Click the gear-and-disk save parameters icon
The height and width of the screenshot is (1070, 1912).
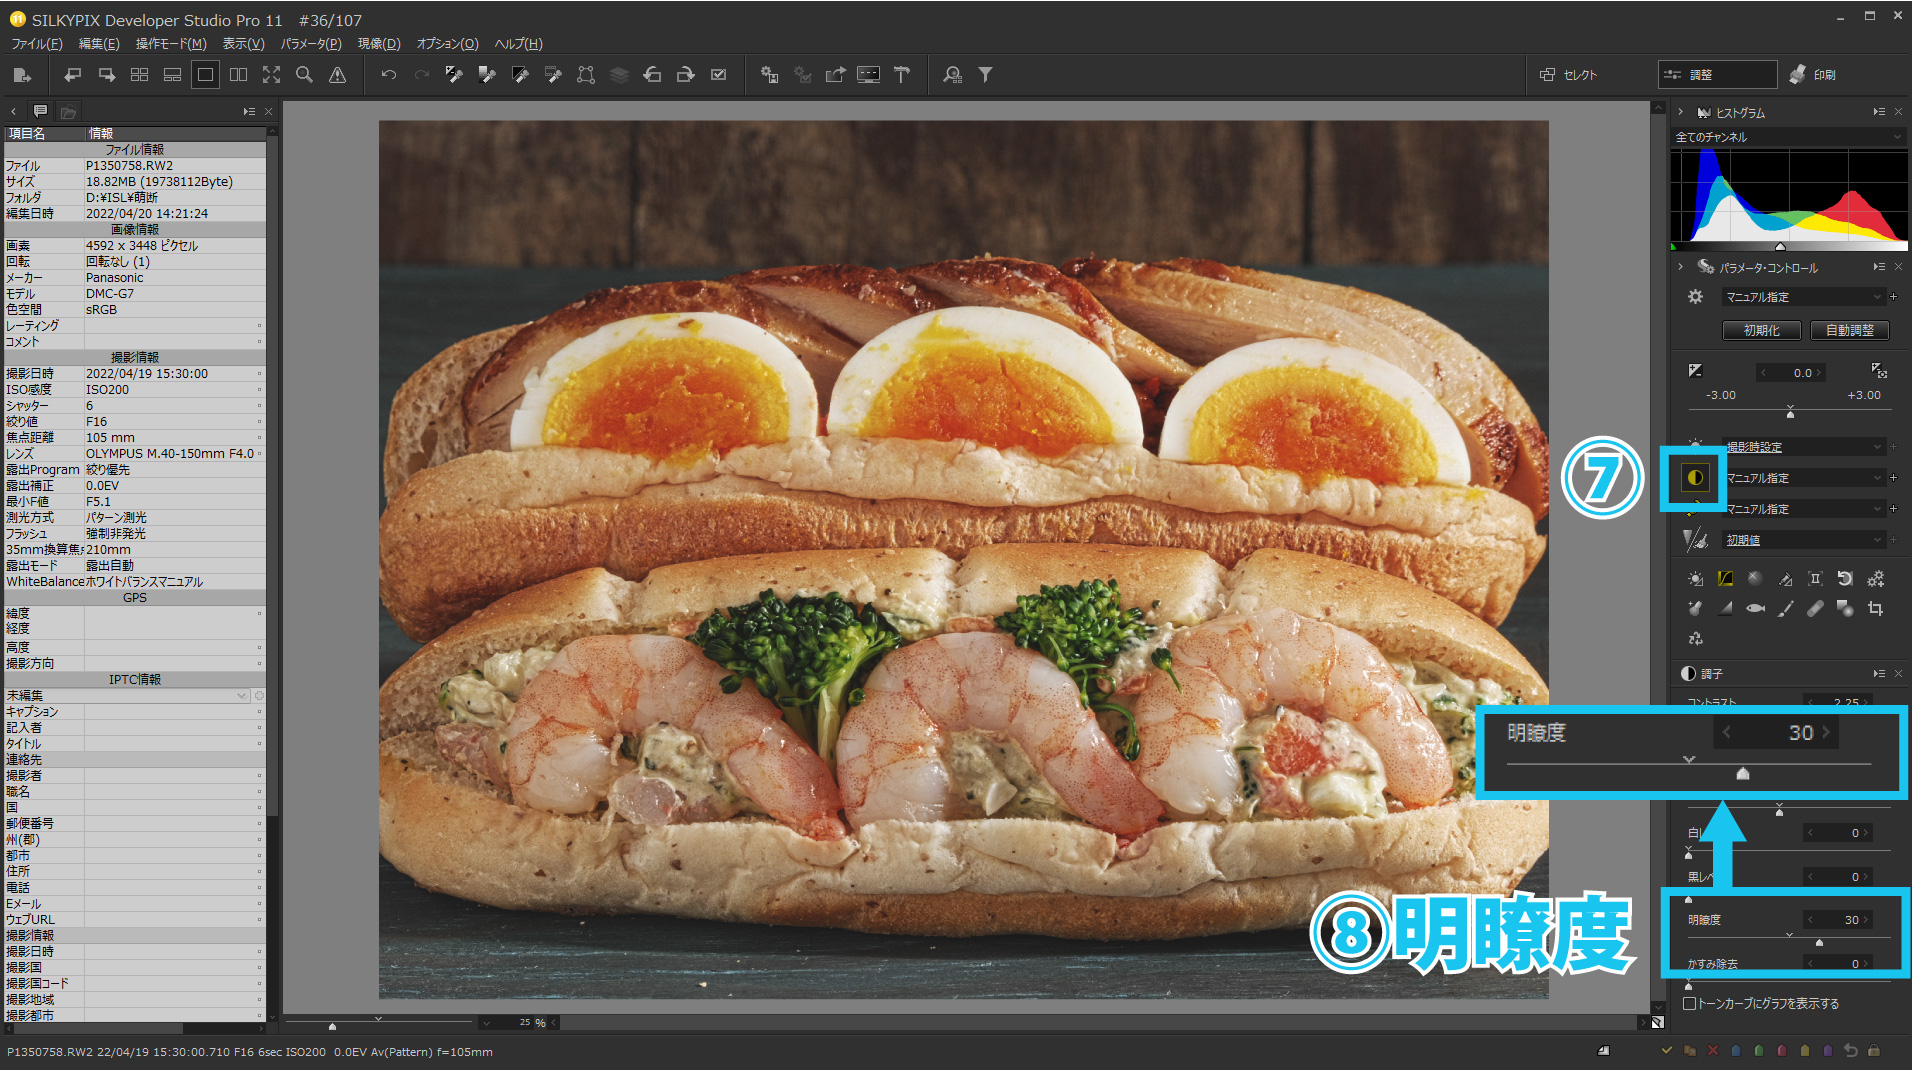pos(769,75)
